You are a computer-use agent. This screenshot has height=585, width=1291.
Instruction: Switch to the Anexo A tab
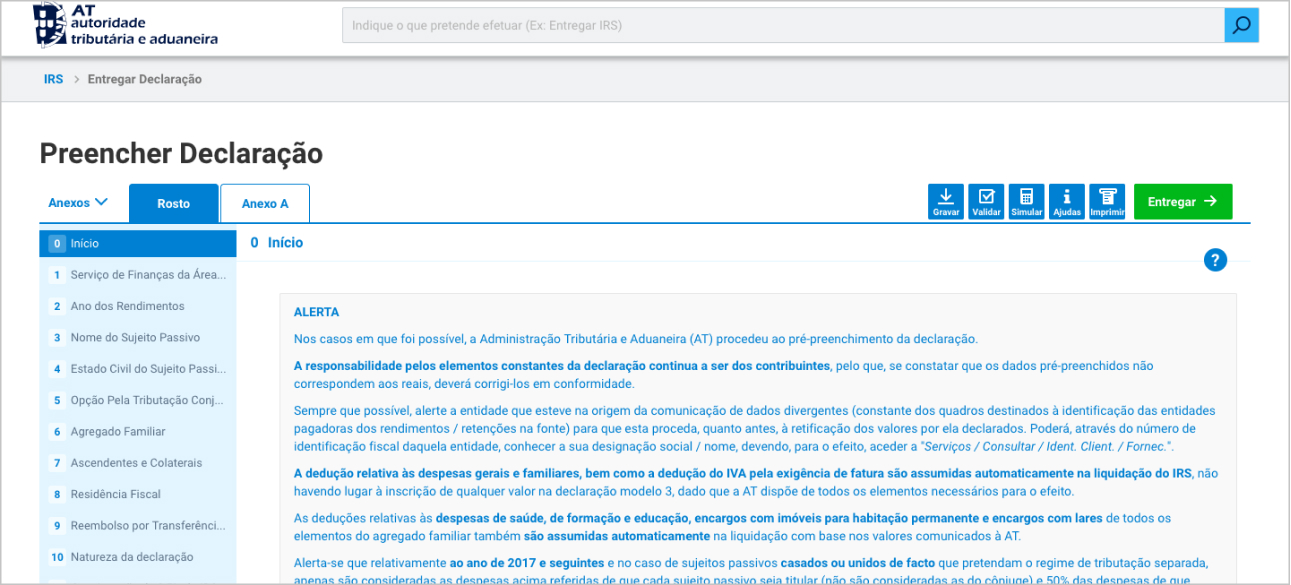[265, 203]
